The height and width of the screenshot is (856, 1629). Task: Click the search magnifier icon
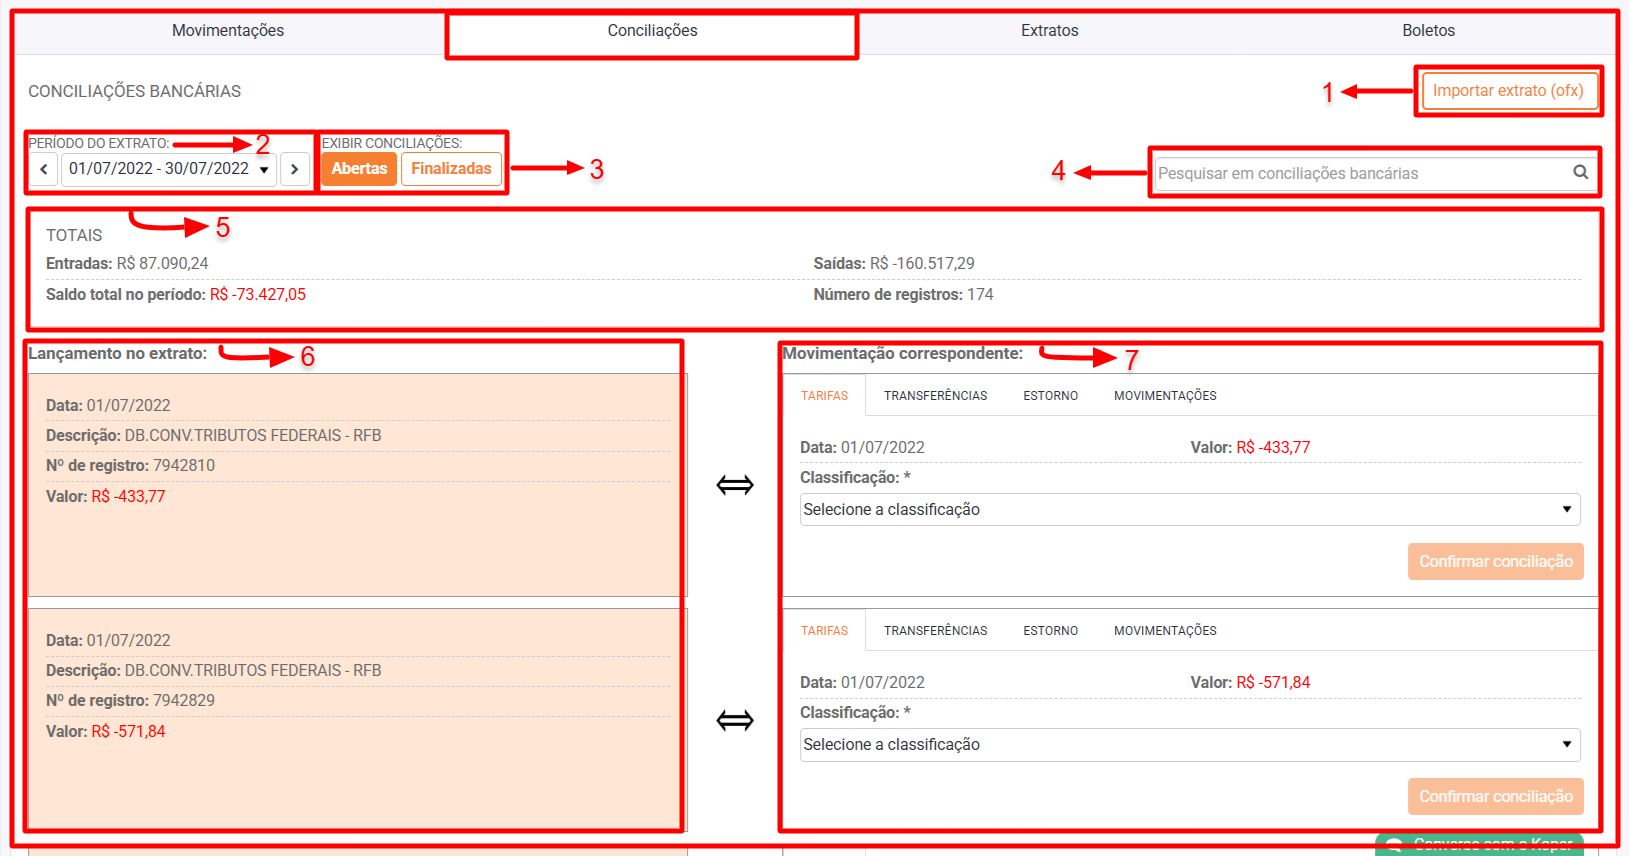click(x=1580, y=172)
